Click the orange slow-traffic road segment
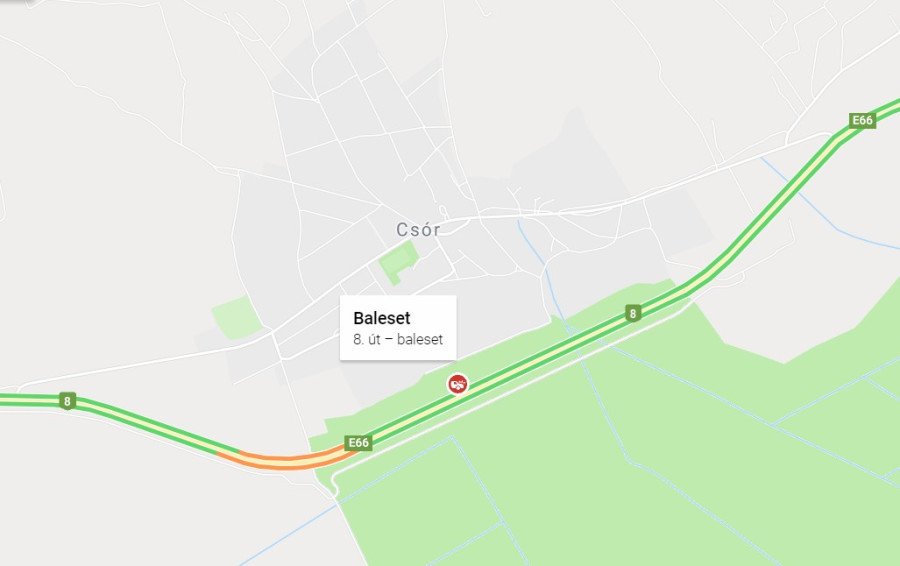Screen dimensions: 900x566 287,461
